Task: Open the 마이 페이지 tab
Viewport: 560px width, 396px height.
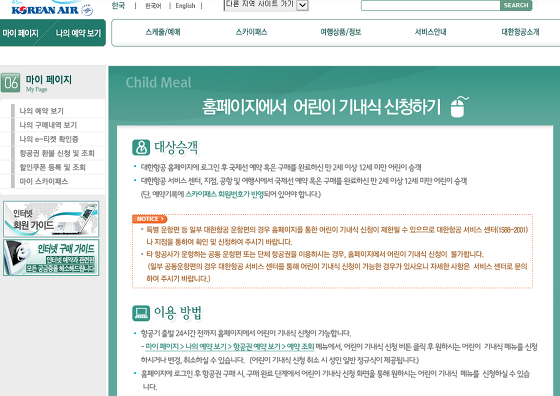Action: tap(20, 33)
